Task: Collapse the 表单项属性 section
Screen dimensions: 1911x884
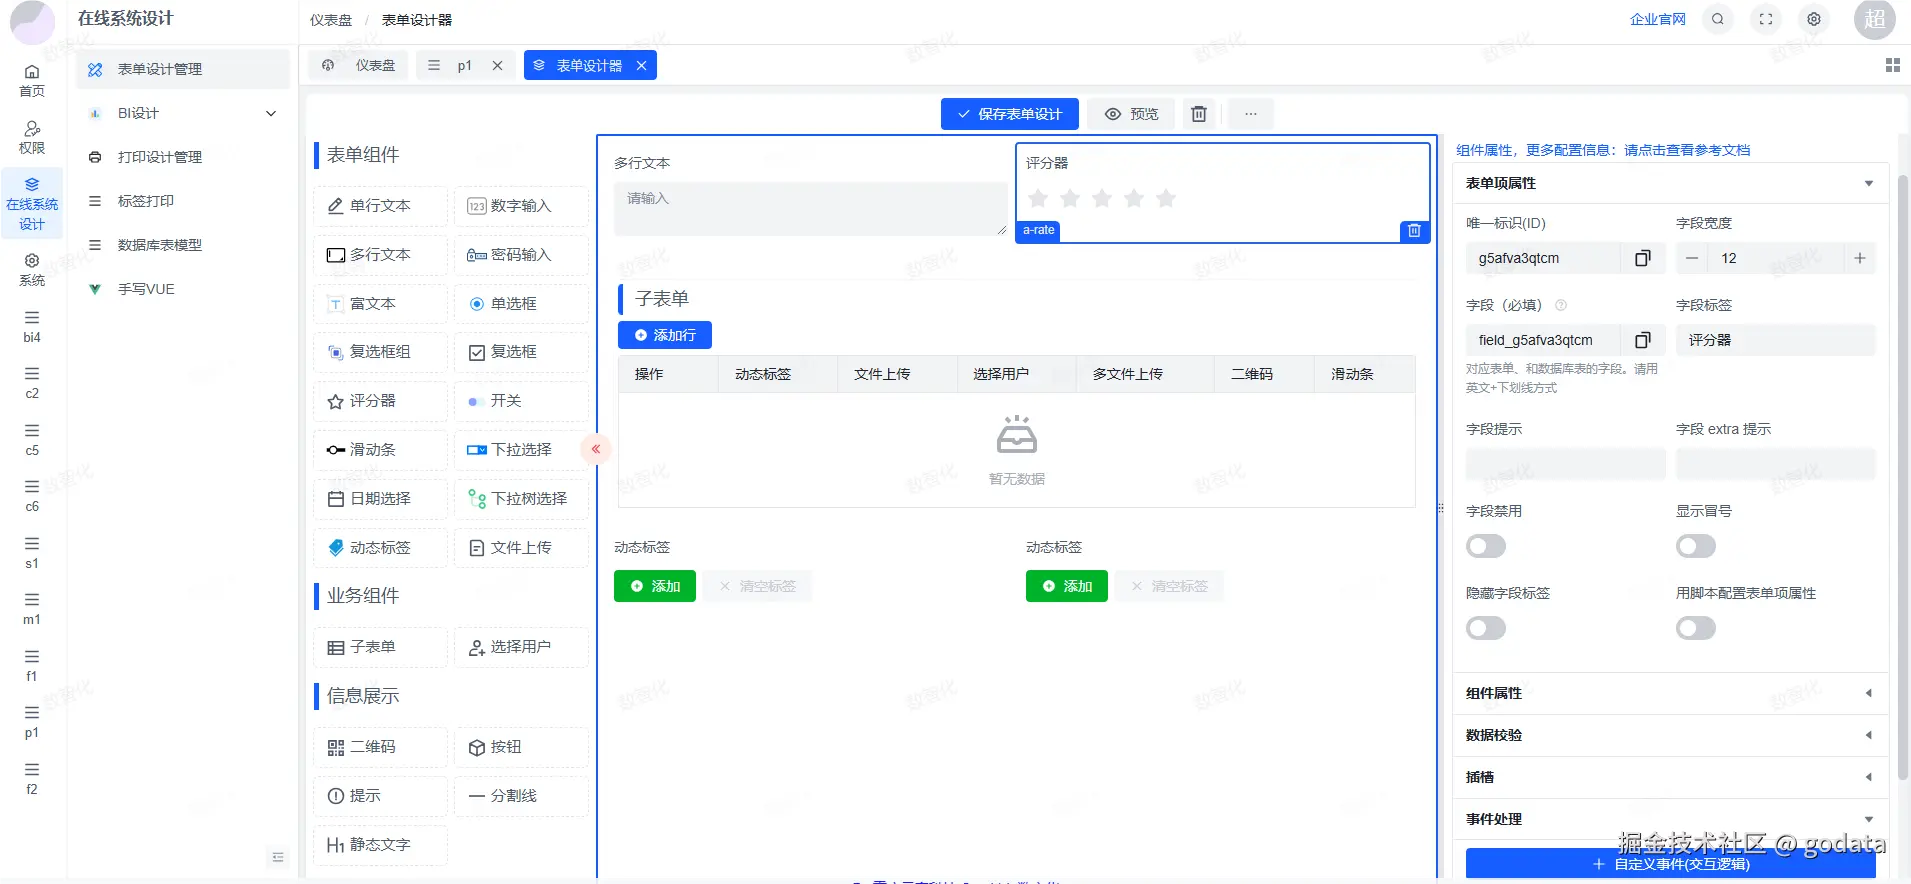Action: (1670, 183)
